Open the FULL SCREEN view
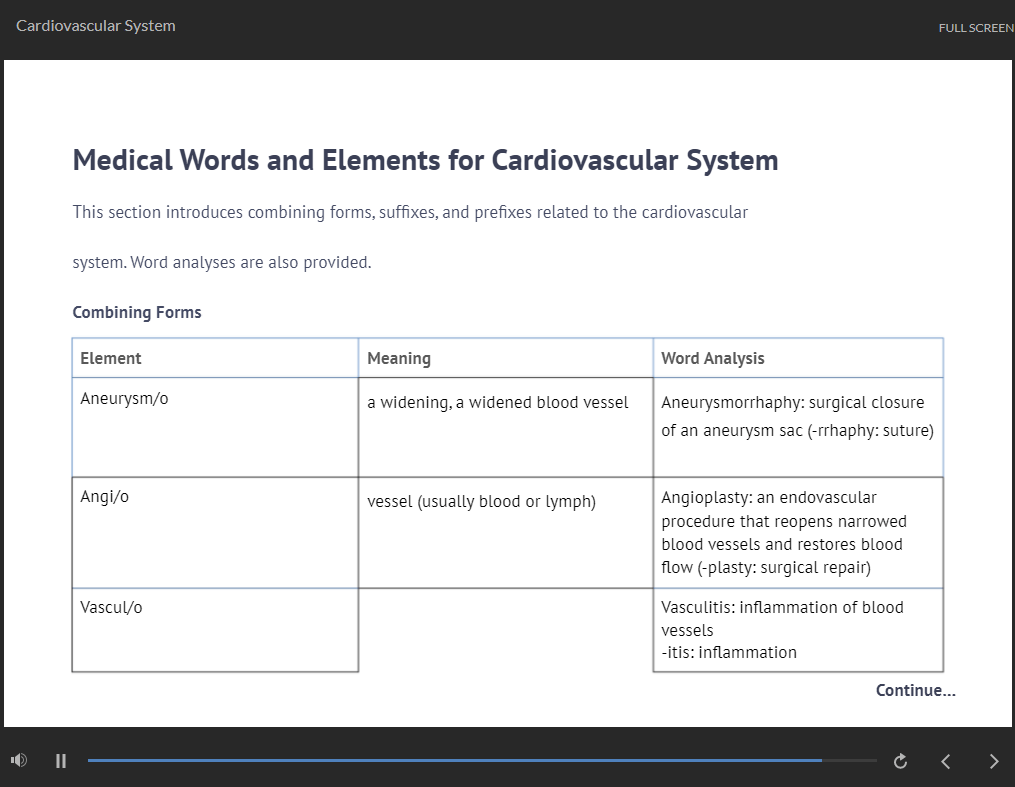 pos(975,28)
